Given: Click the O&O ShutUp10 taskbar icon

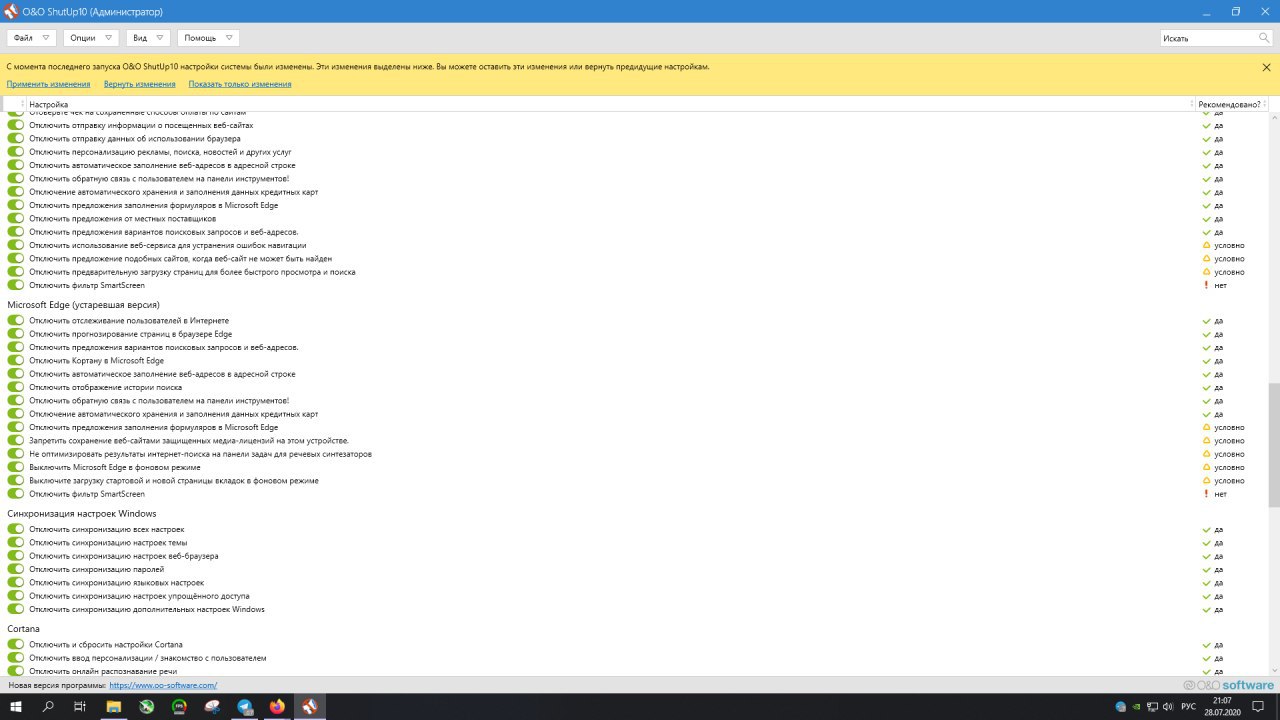Looking at the screenshot, I should click(x=310, y=707).
